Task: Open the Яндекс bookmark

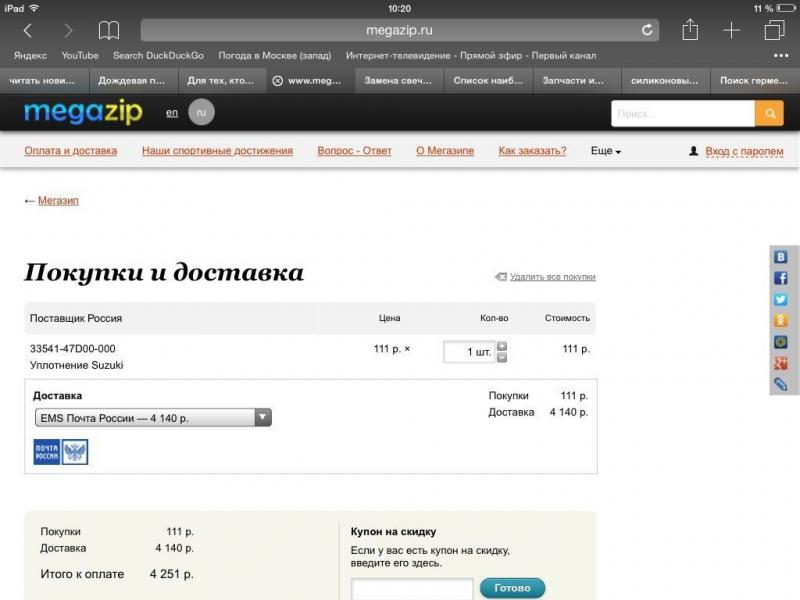Action: [x=30, y=55]
